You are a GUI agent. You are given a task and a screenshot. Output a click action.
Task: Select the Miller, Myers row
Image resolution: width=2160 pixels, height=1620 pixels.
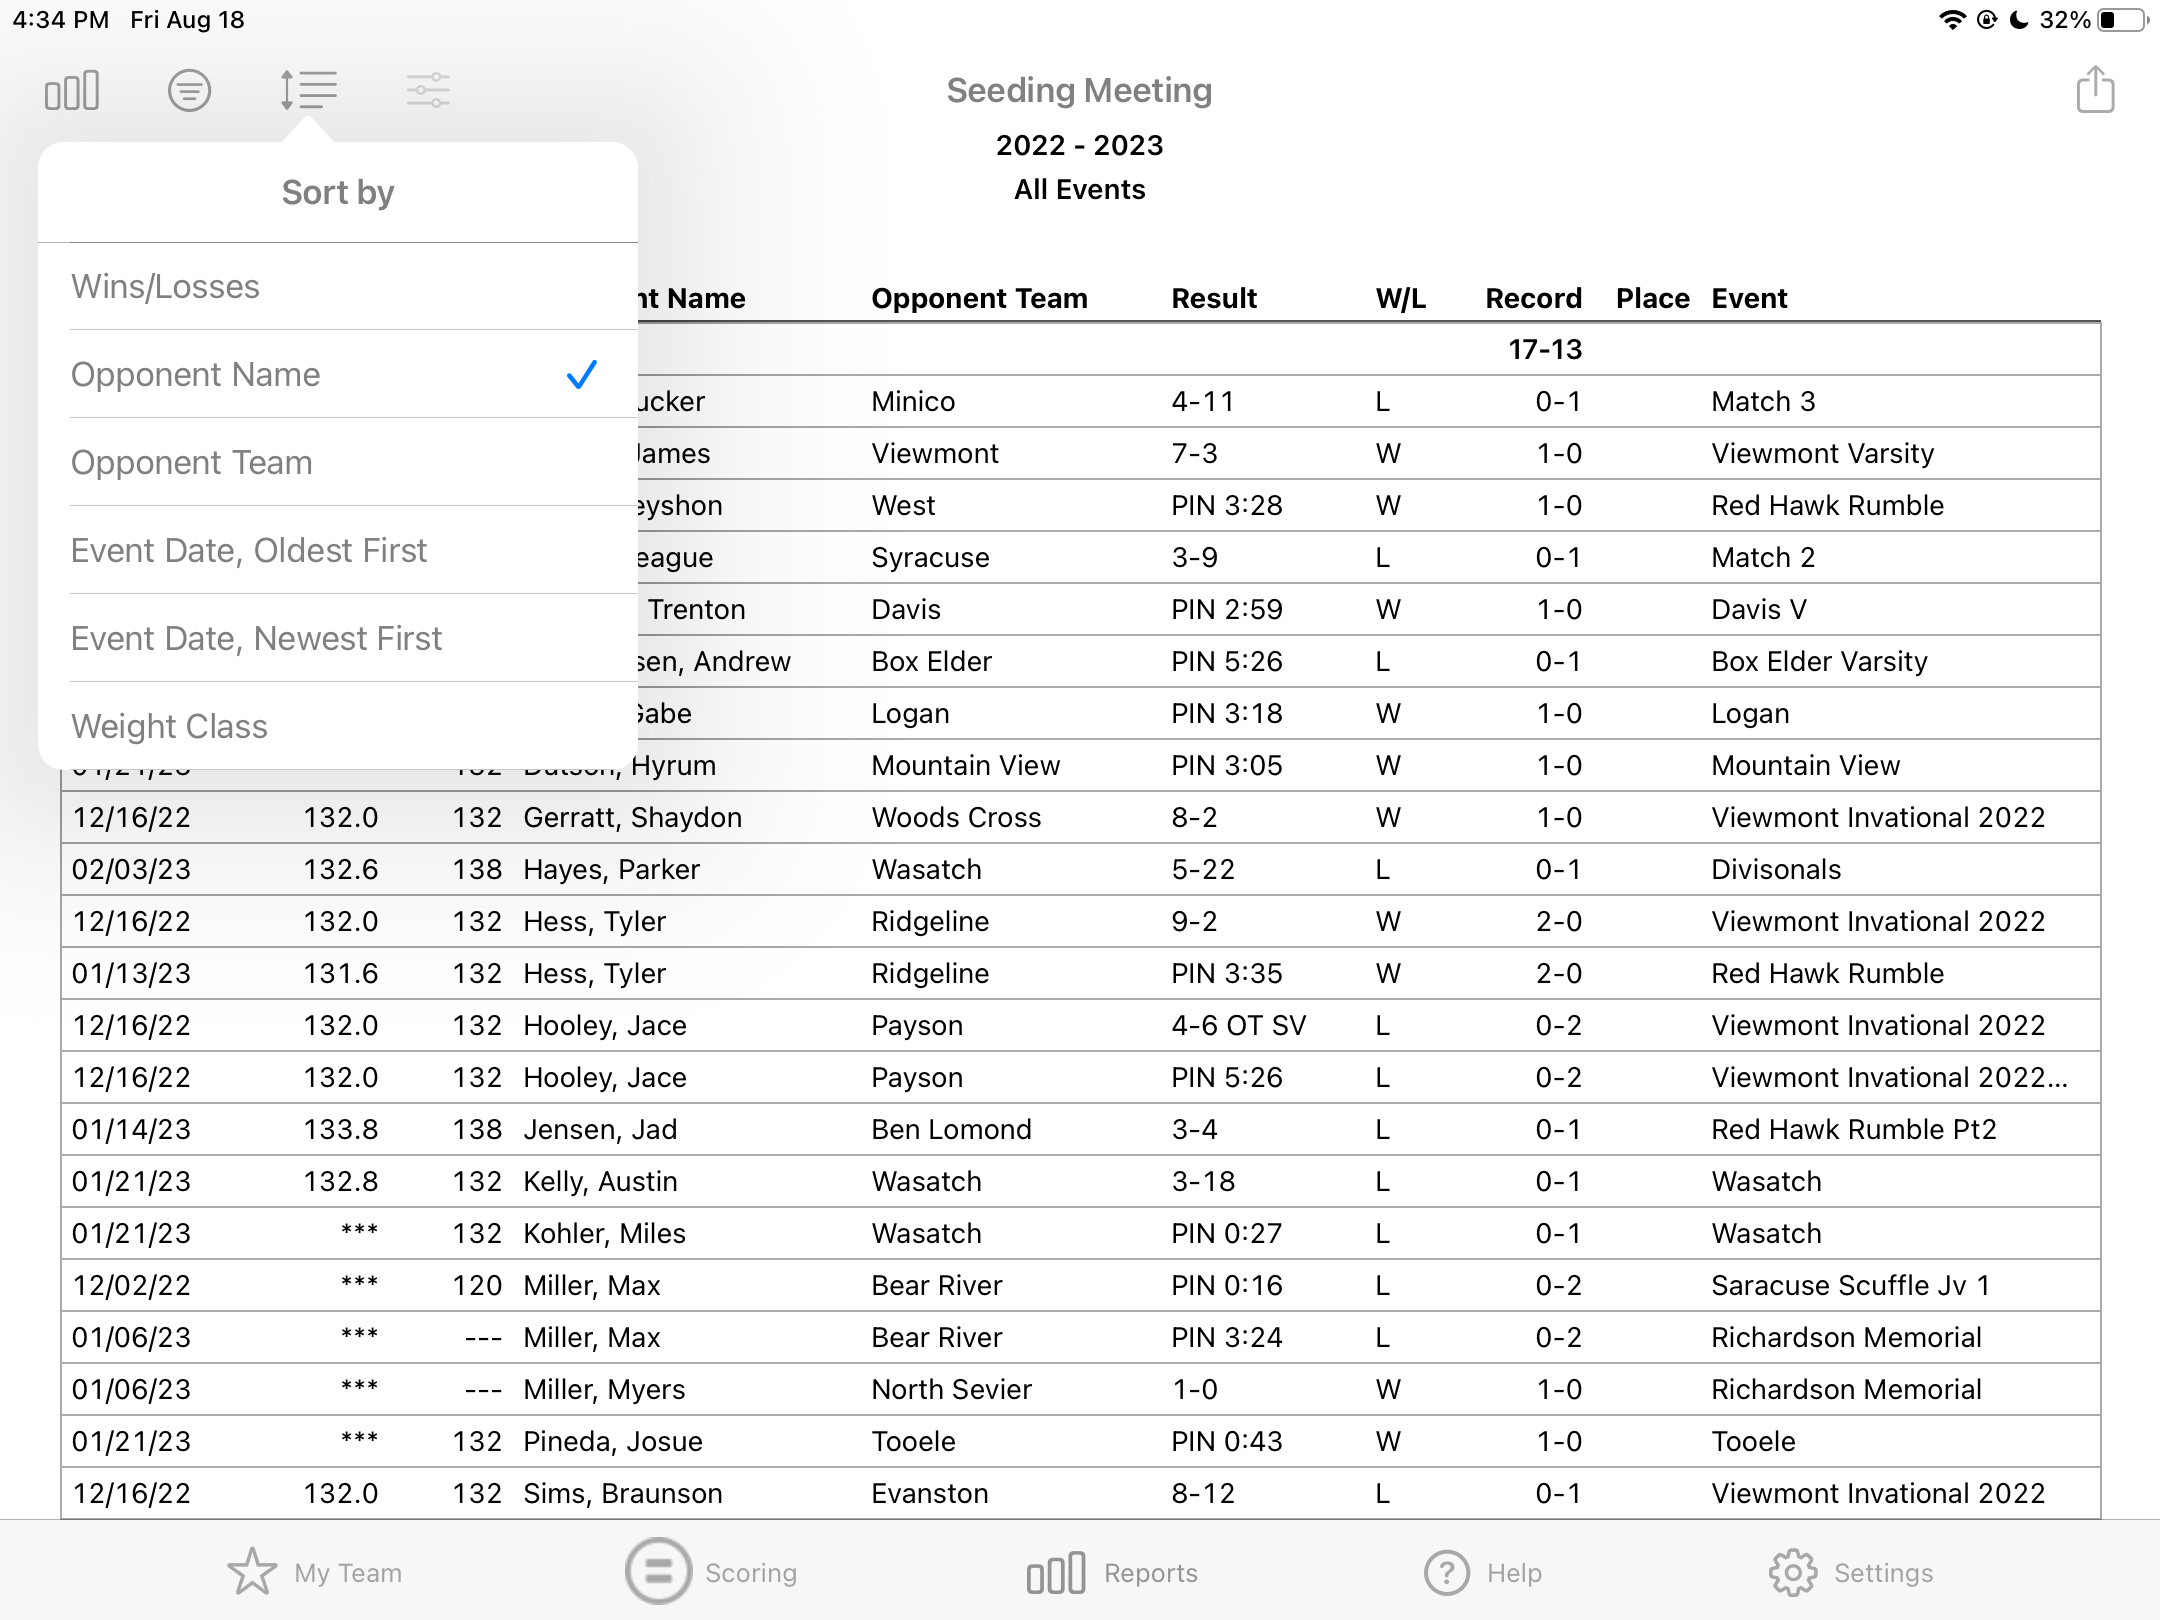click(1080, 1390)
